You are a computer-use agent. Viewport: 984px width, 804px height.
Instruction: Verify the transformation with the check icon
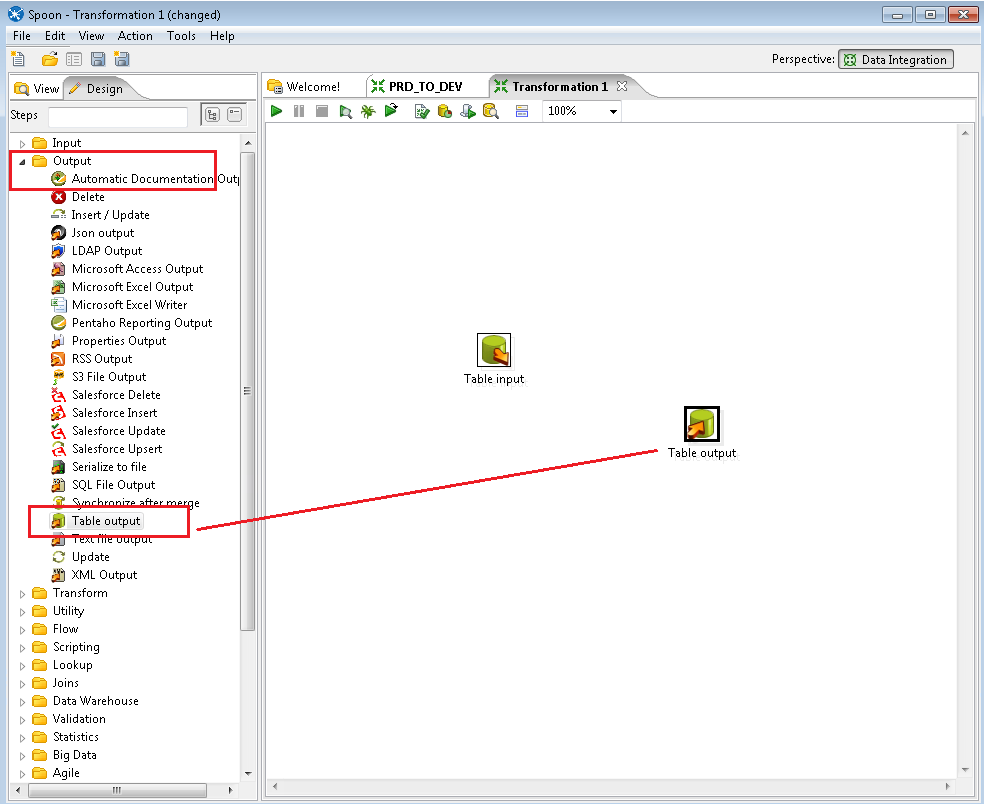coord(422,111)
